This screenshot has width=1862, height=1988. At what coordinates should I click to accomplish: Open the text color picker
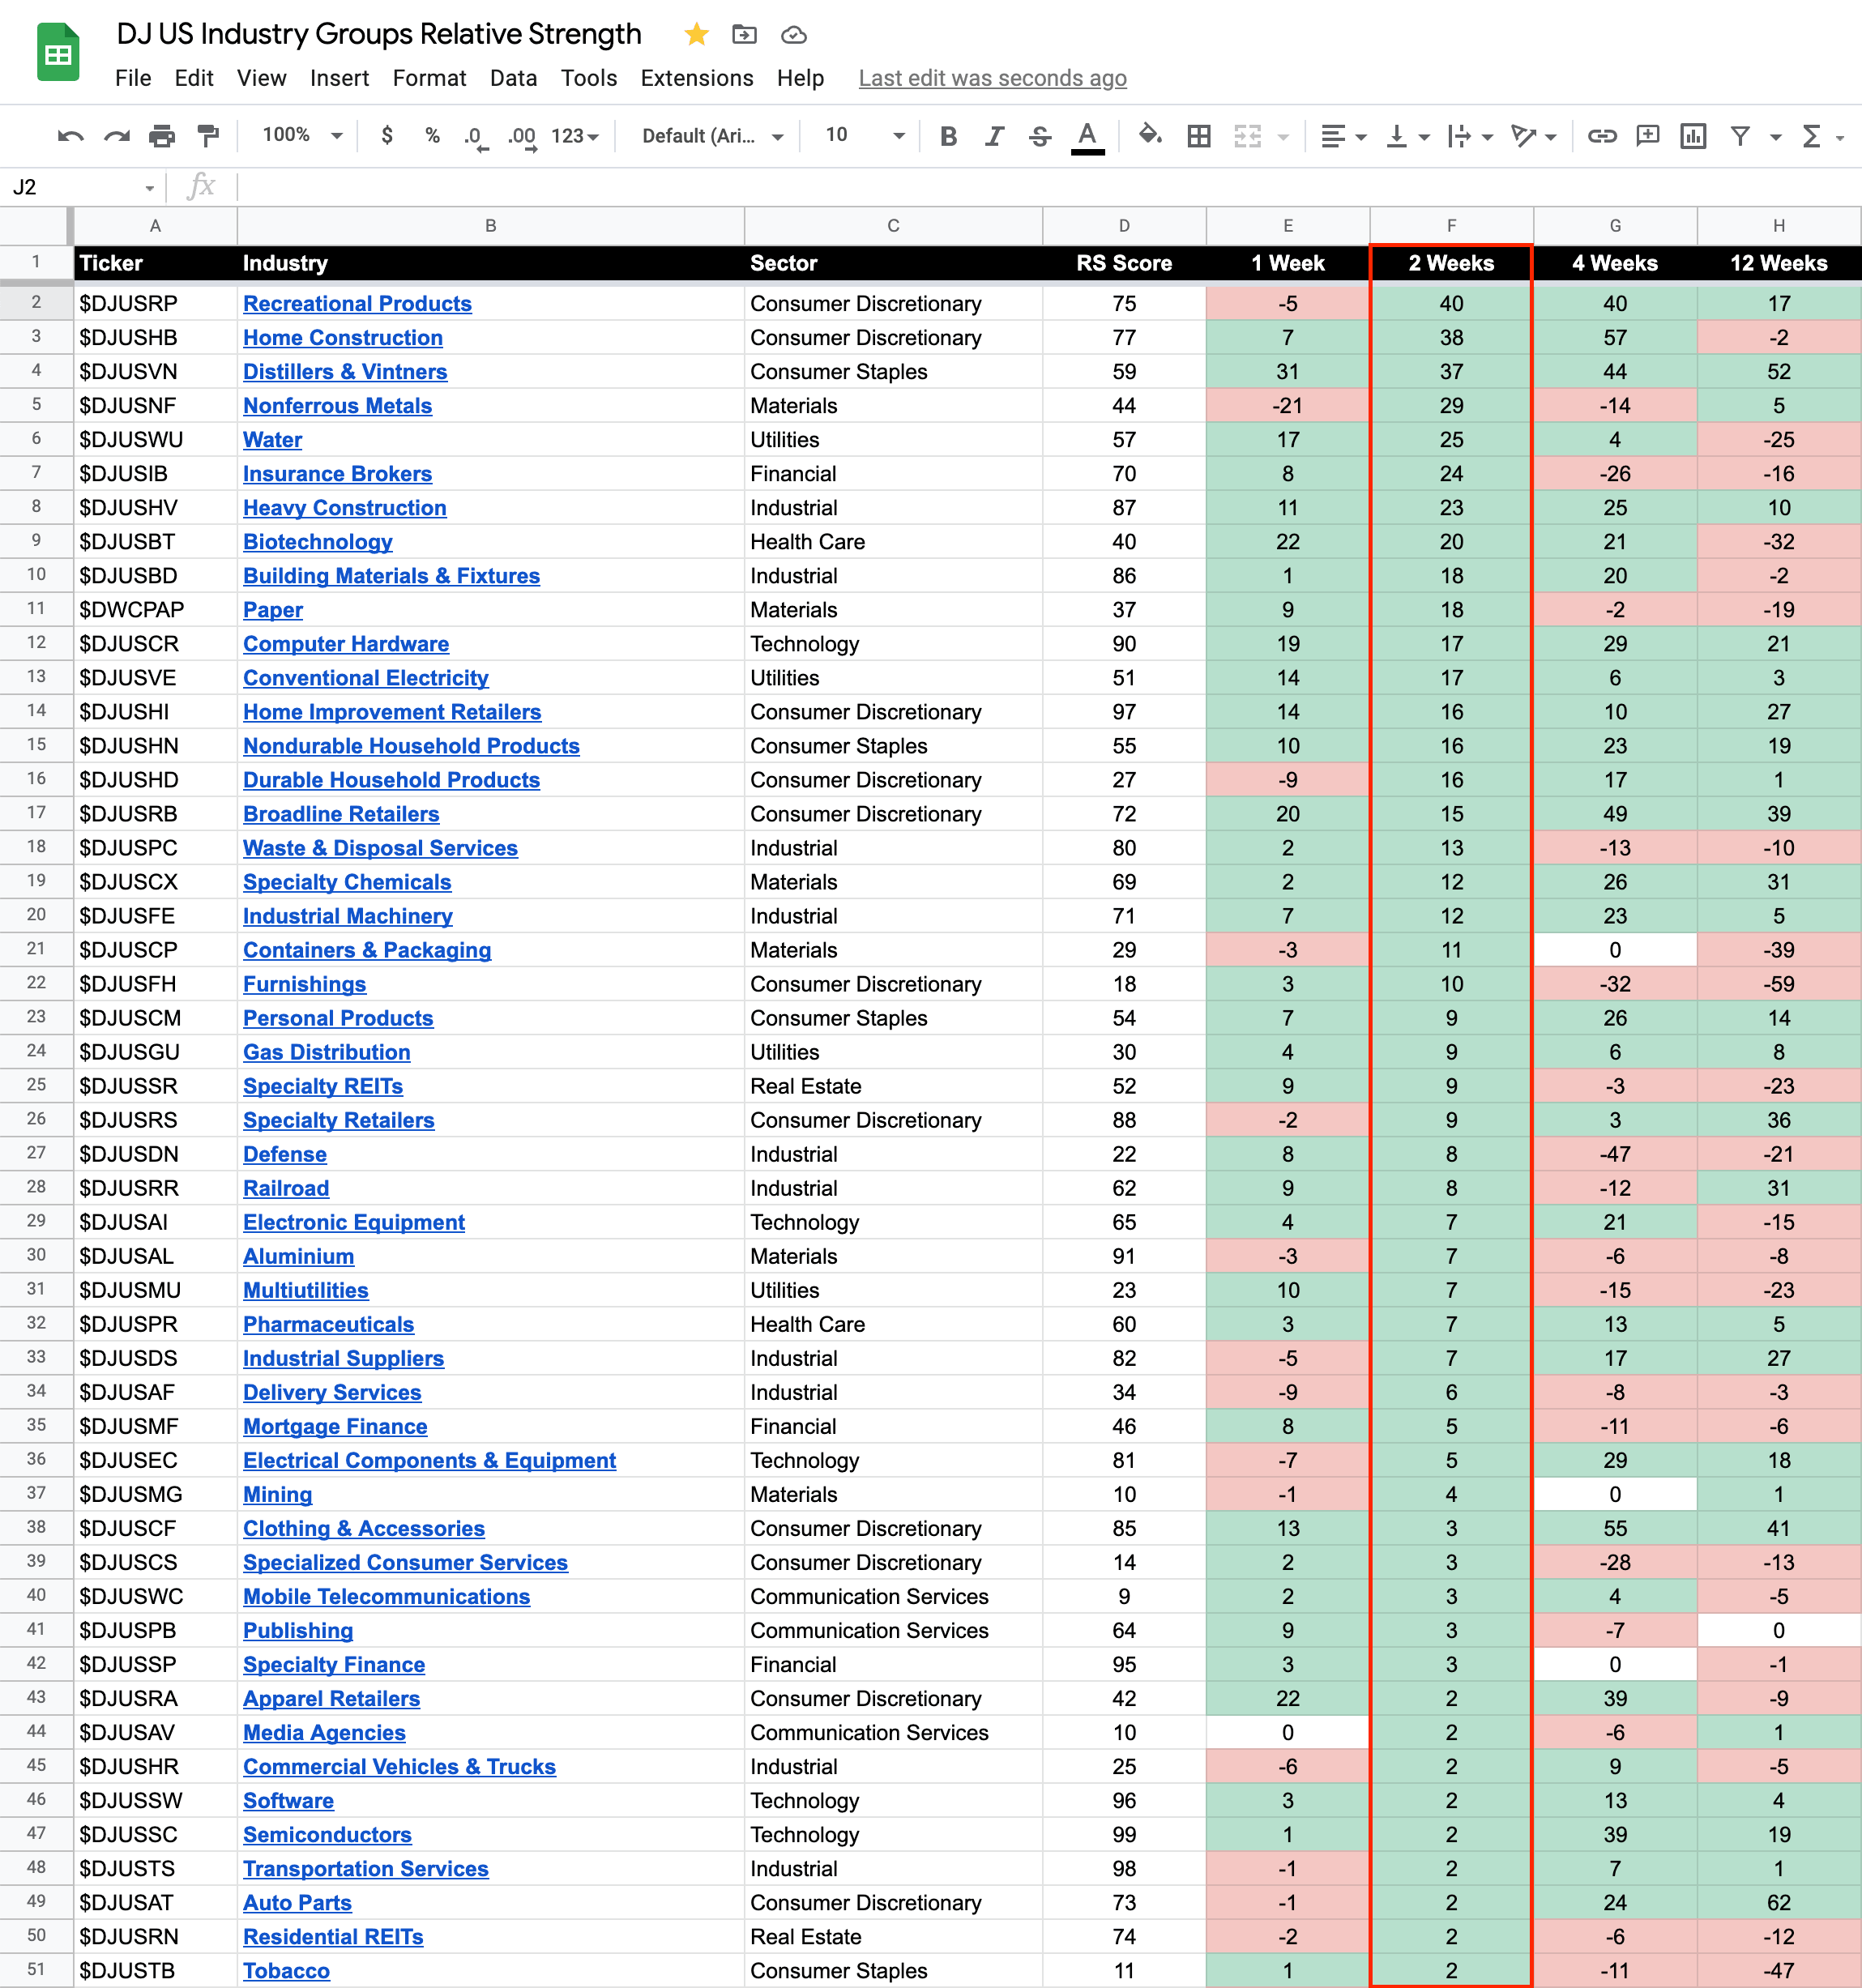coord(1087,136)
